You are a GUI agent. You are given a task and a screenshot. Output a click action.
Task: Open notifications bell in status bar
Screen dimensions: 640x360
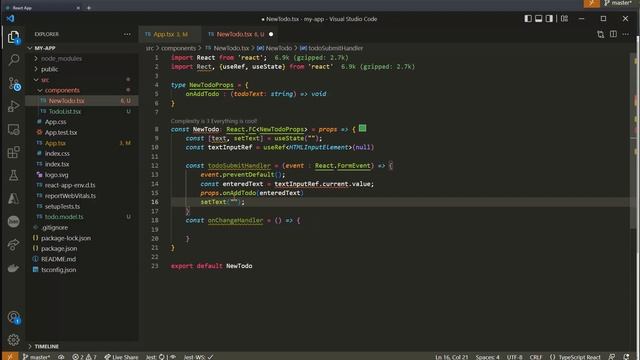(626, 357)
